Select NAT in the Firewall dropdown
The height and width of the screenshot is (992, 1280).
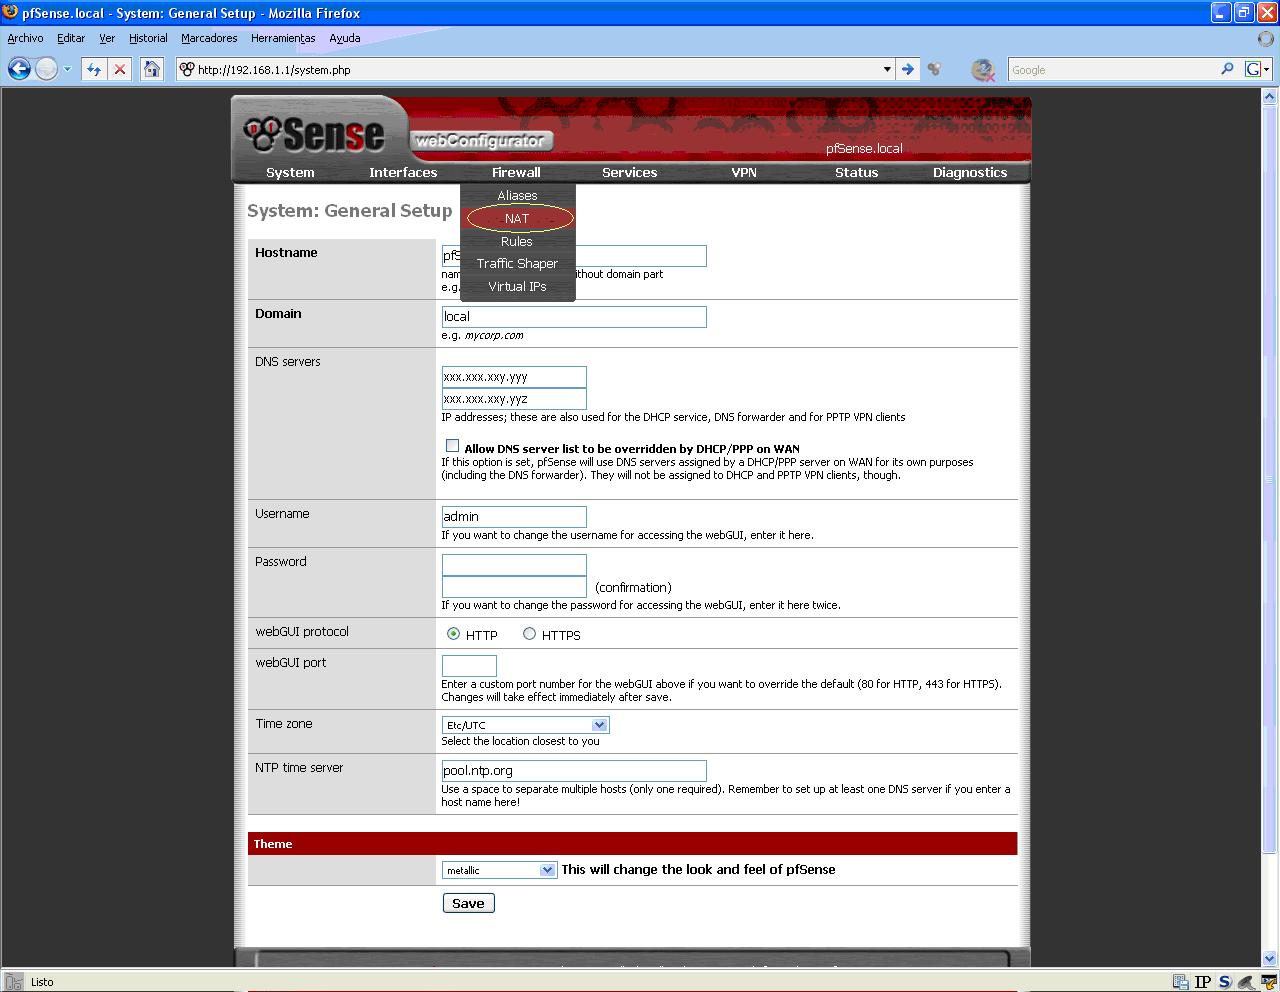click(517, 218)
